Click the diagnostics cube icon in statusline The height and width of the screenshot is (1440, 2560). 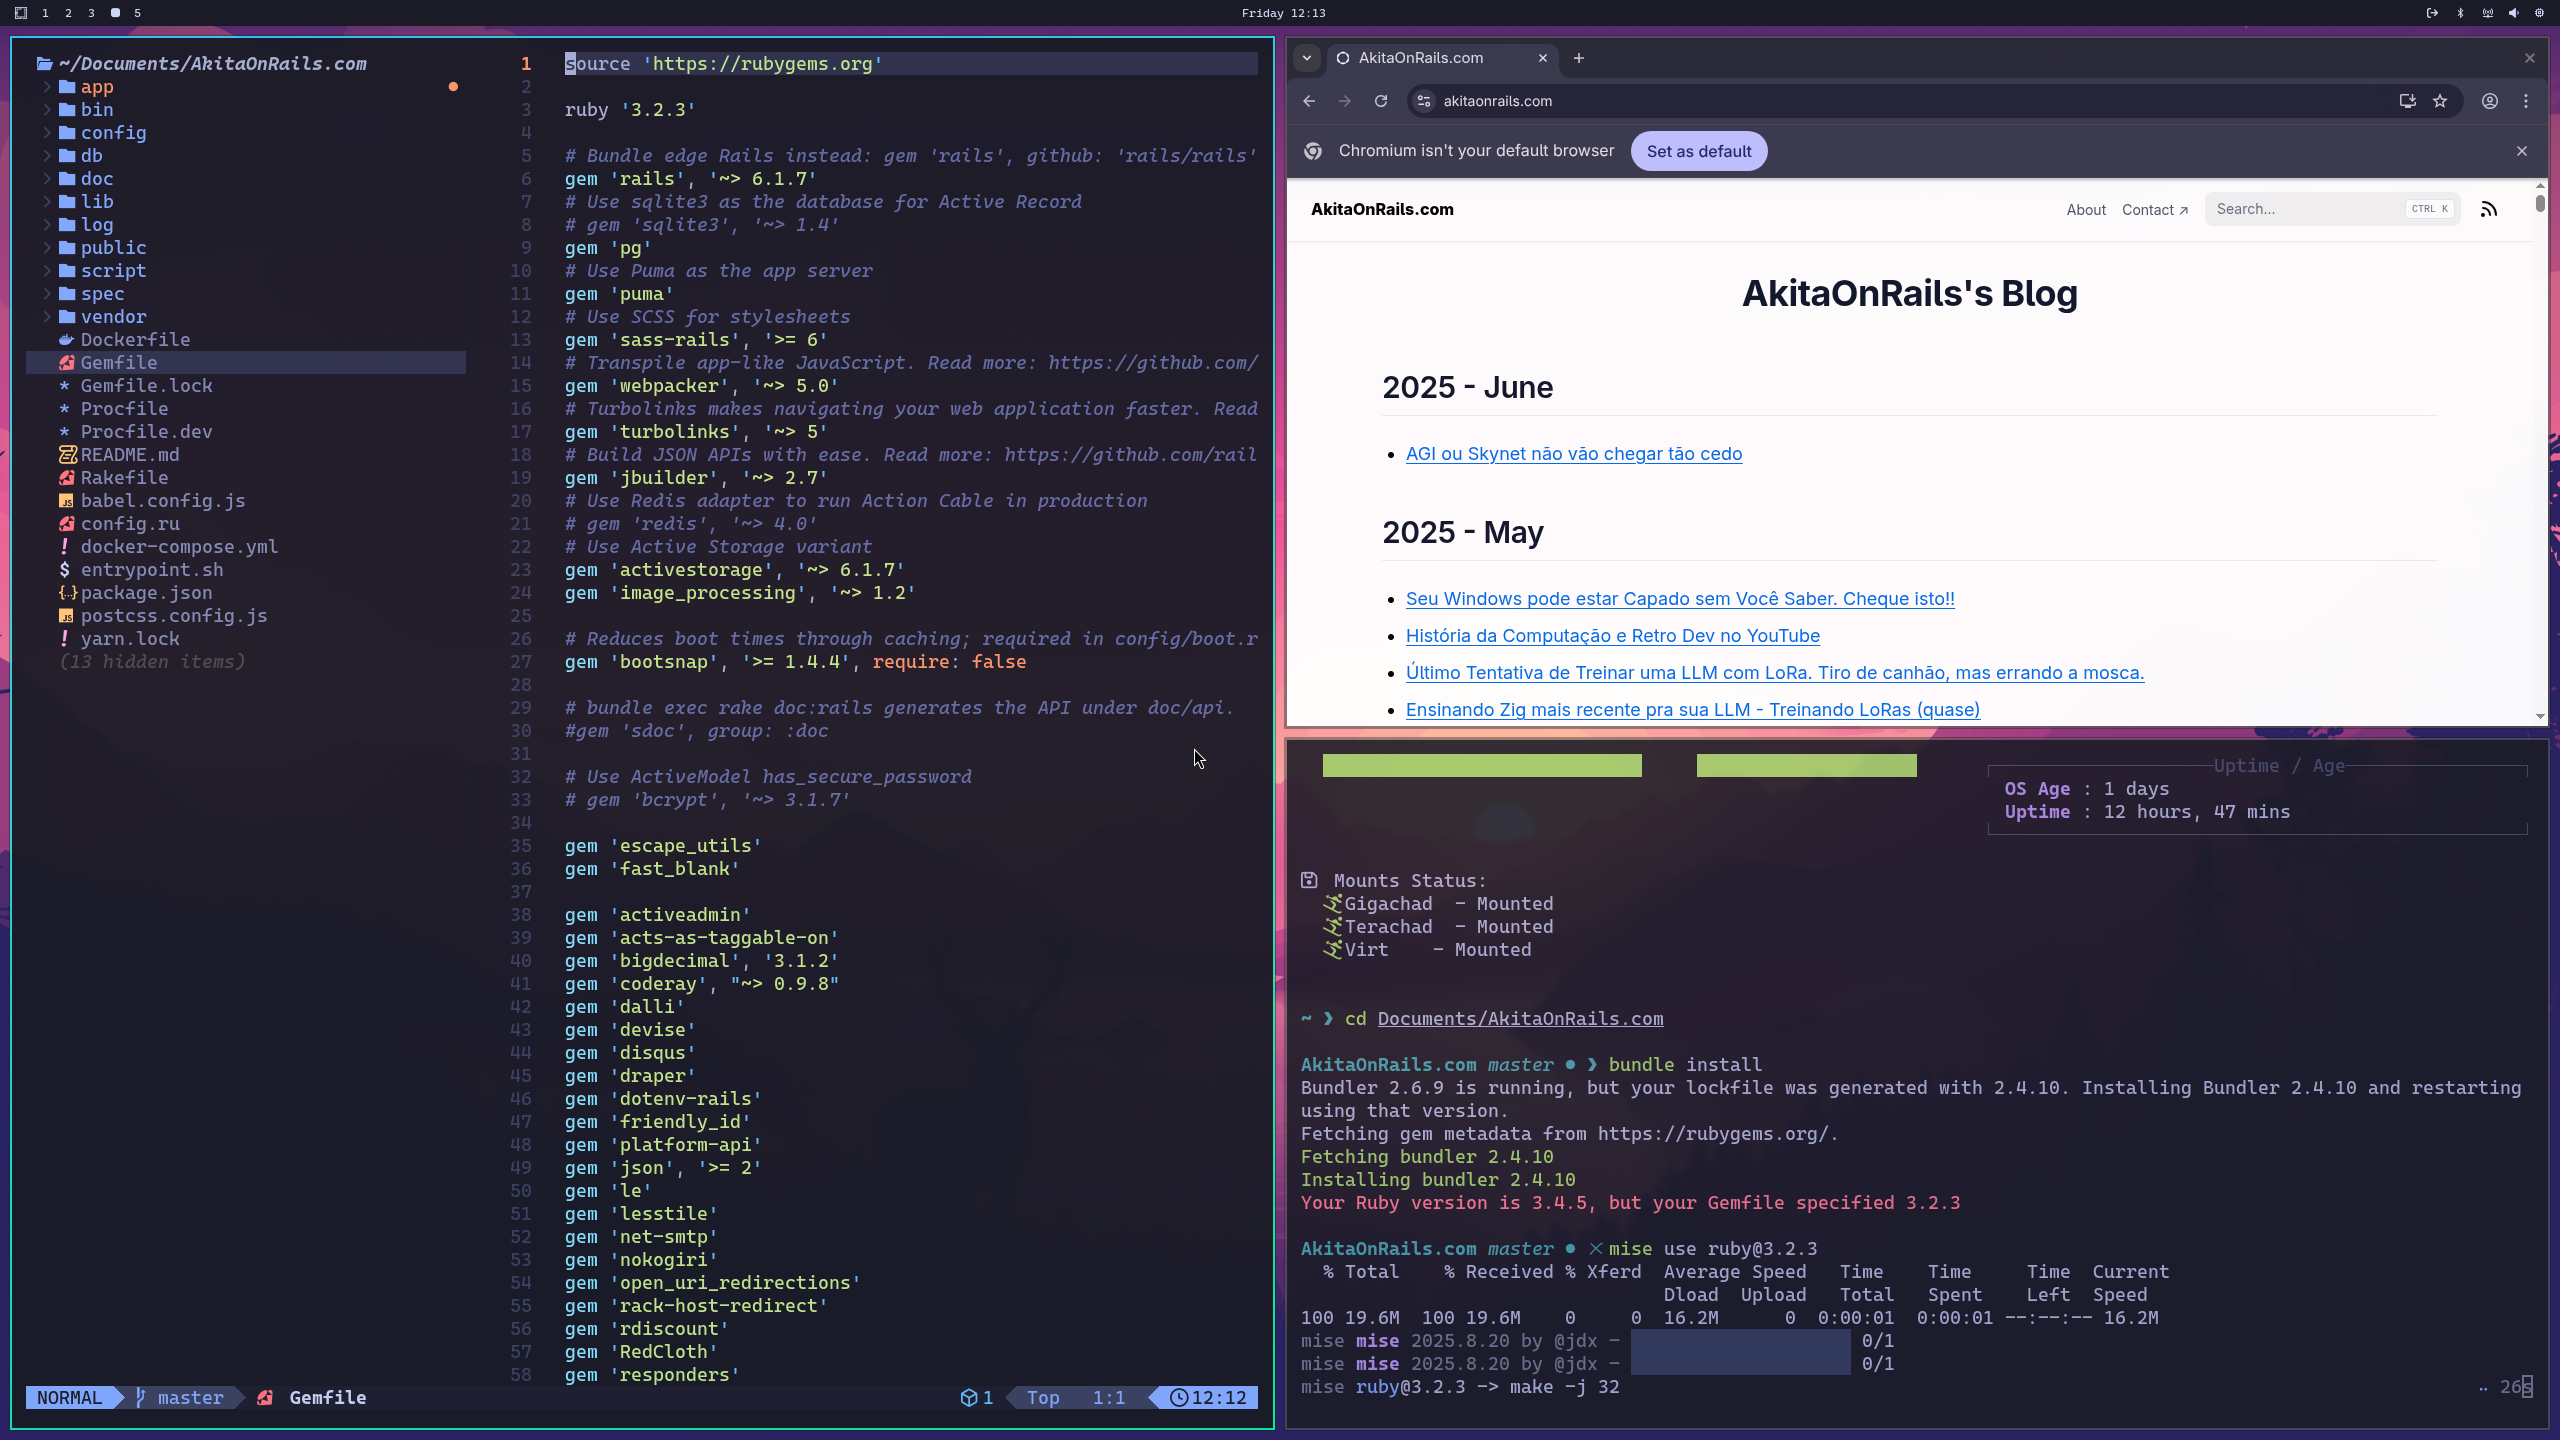(x=968, y=1398)
